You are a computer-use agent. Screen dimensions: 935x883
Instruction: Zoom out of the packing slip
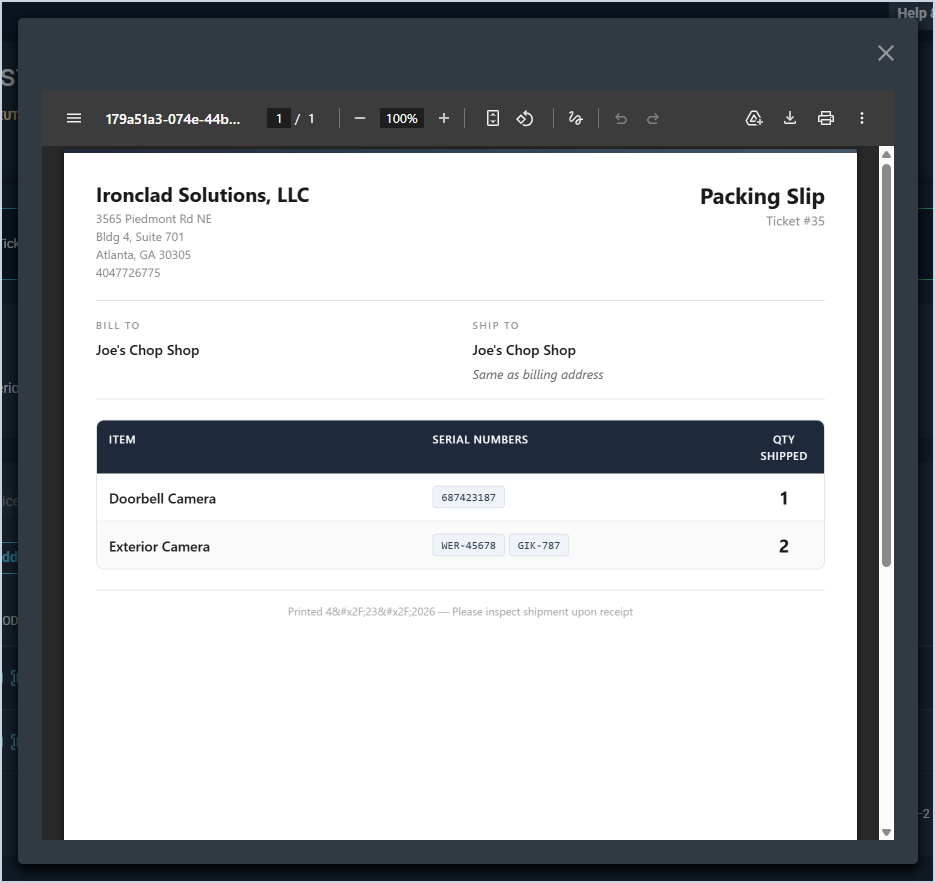360,118
